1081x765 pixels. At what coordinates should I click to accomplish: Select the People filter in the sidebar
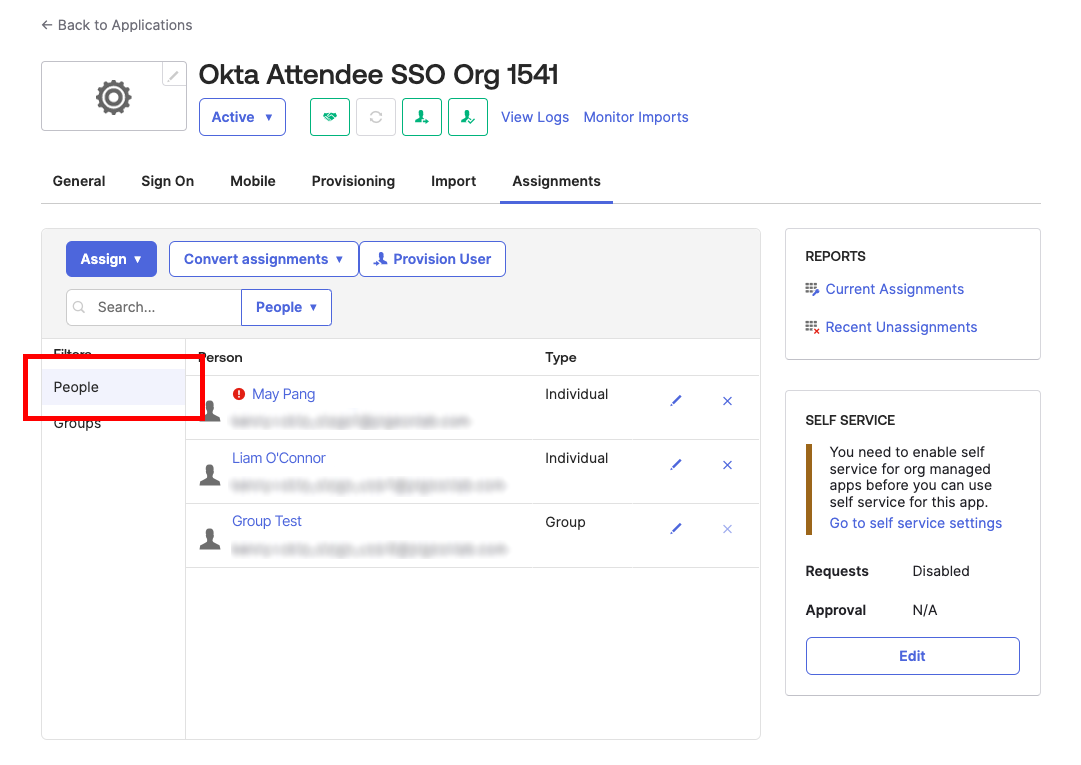(114, 387)
